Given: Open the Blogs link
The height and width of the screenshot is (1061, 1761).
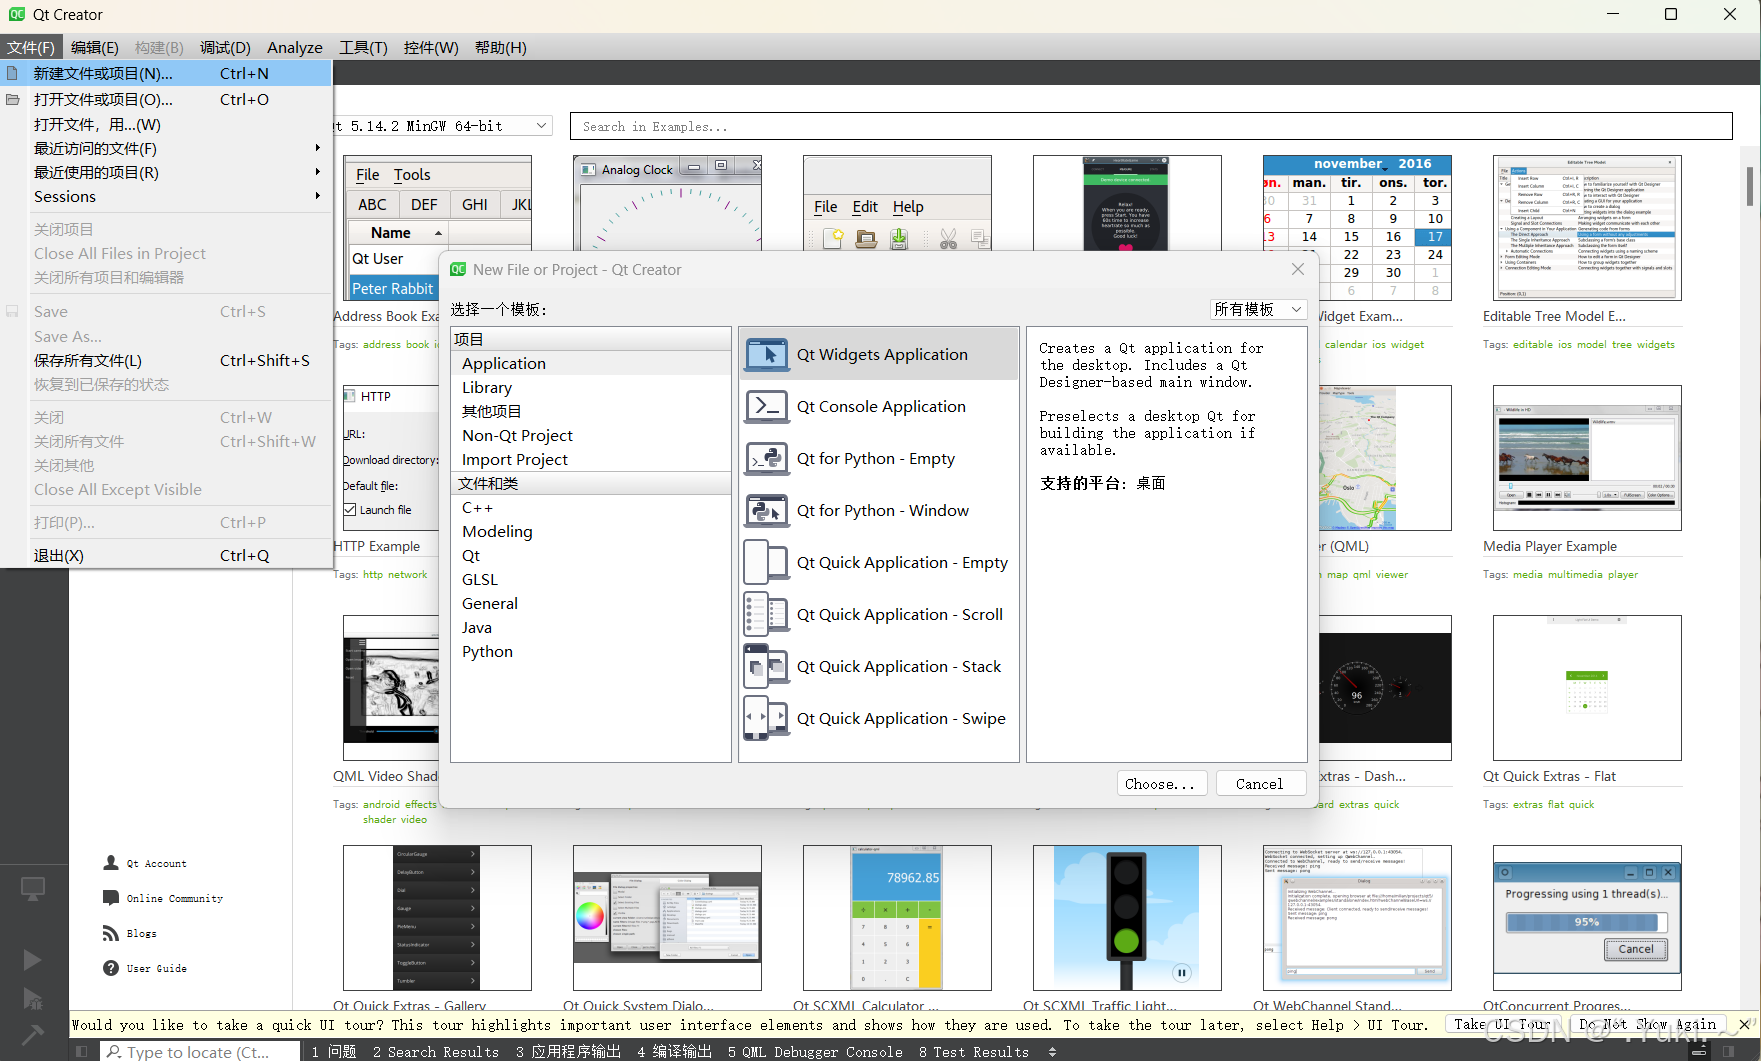Looking at the screenshot, I should [142, 933].
